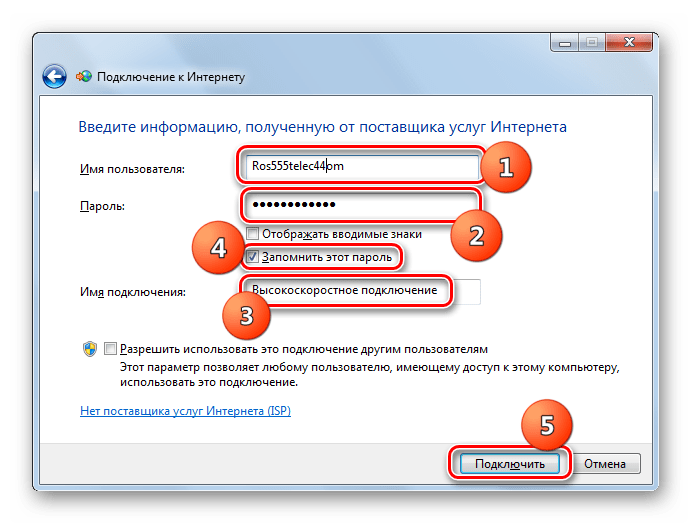Image resolution: width=692 pixels, height=524 pixels.
Task: Go back with the blue arrow button
Action: (x=54, y=77)
